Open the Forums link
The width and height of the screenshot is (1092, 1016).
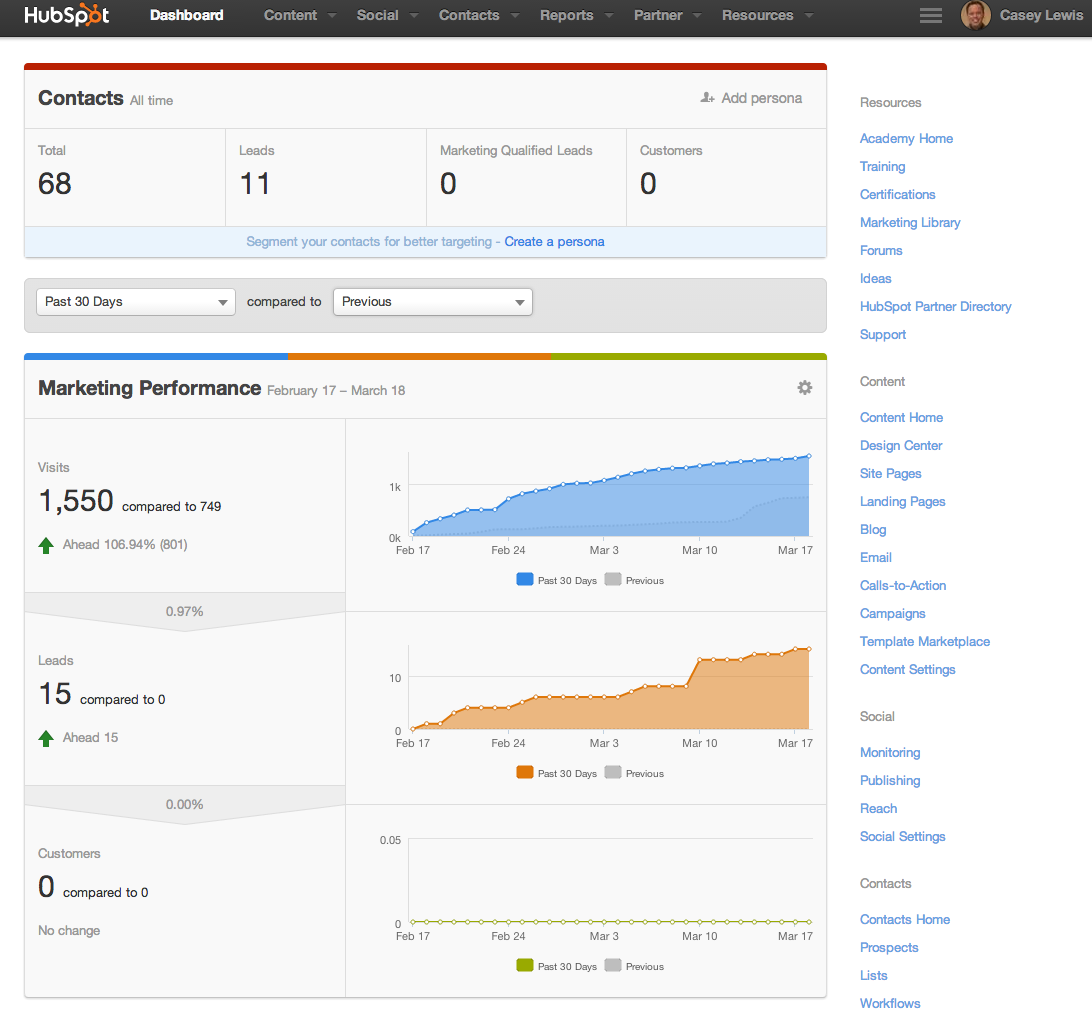coord(881,250)
